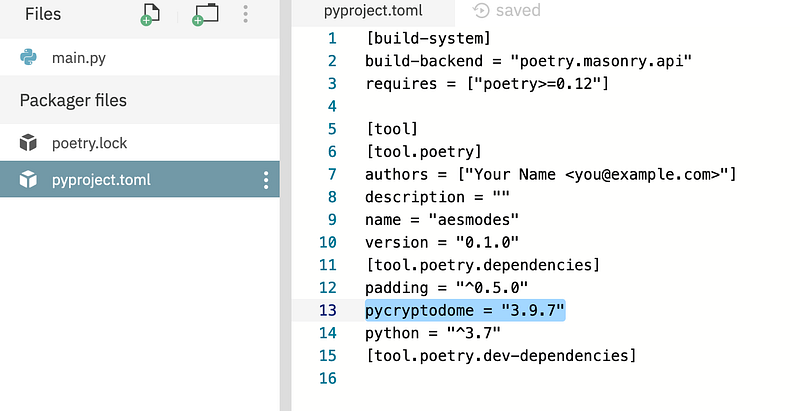Click the authors line in editor
The image size is (800, 411).
click(x=551, y=174)
